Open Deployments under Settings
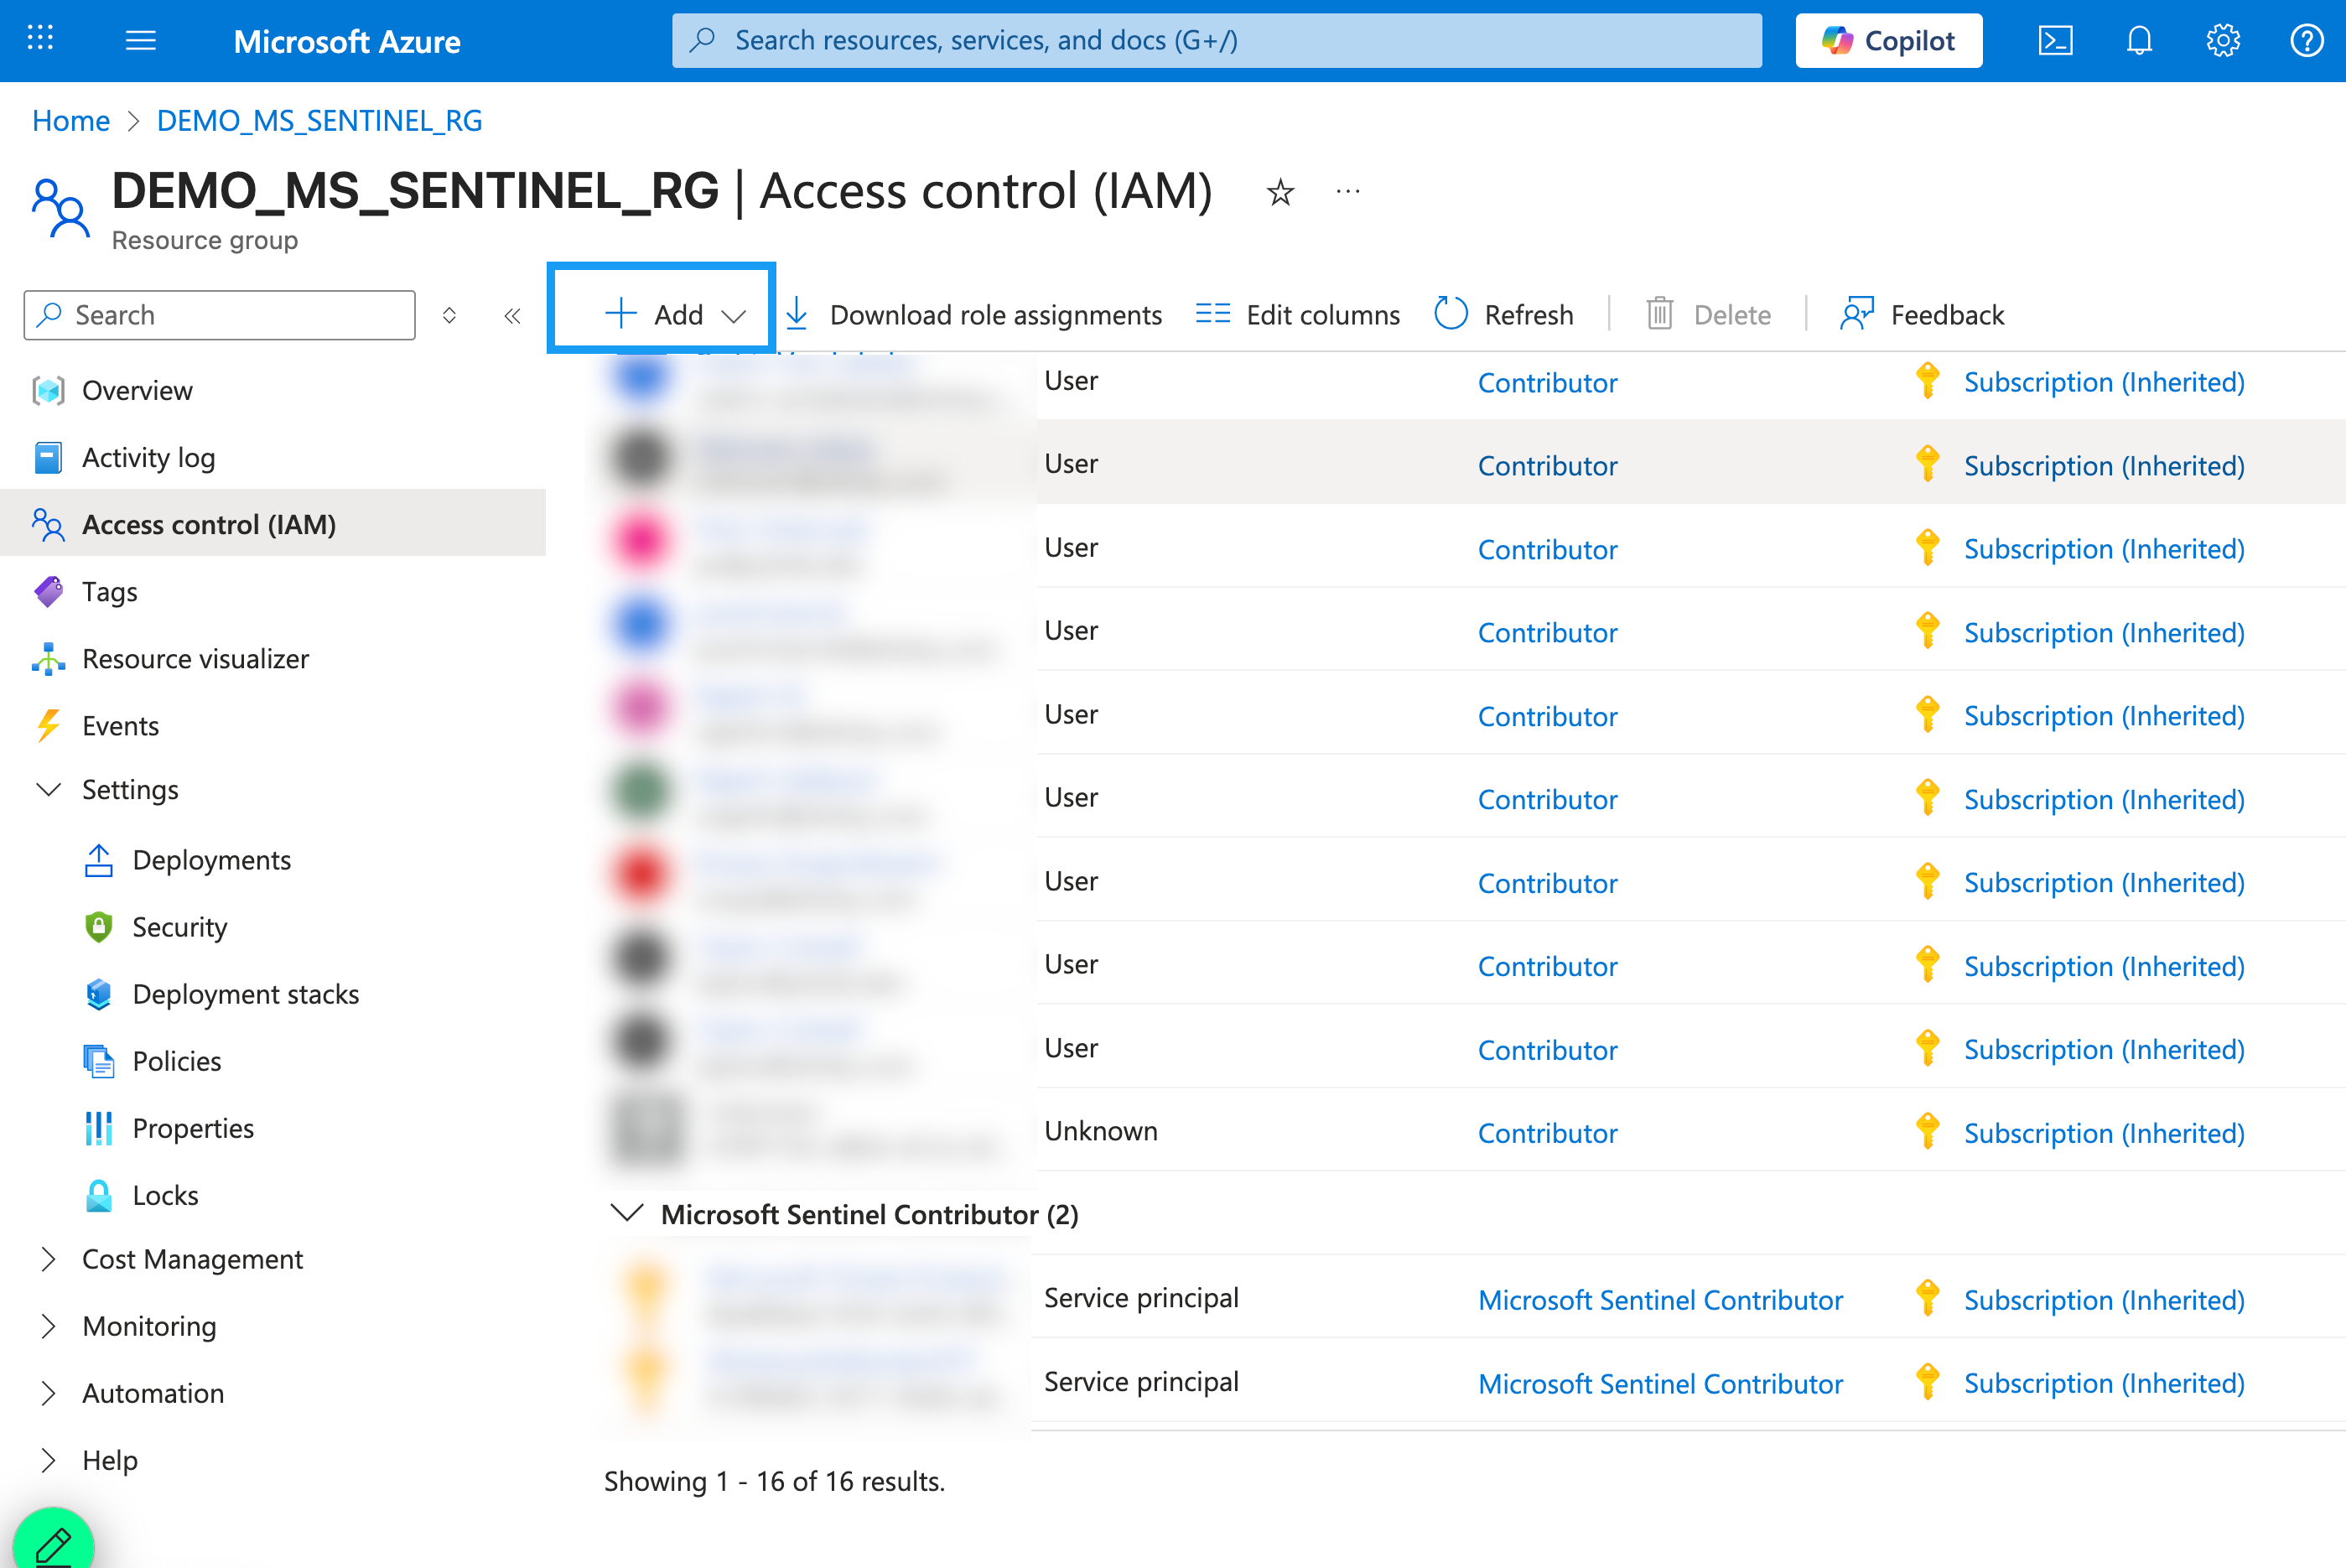The width and height of the screenshot is (2346, 1568). [212, 860]
